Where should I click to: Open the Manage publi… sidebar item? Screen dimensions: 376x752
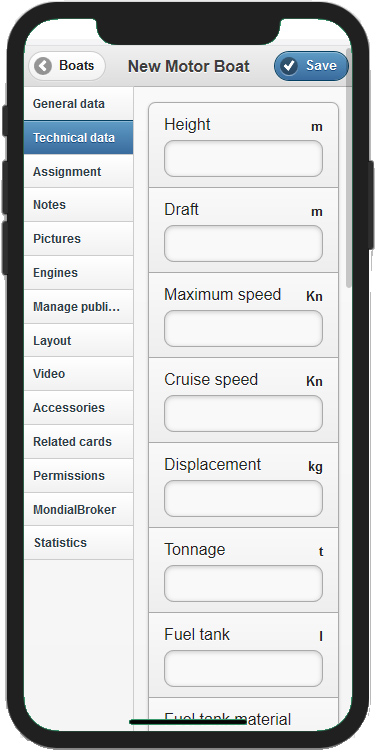[79, 307]
